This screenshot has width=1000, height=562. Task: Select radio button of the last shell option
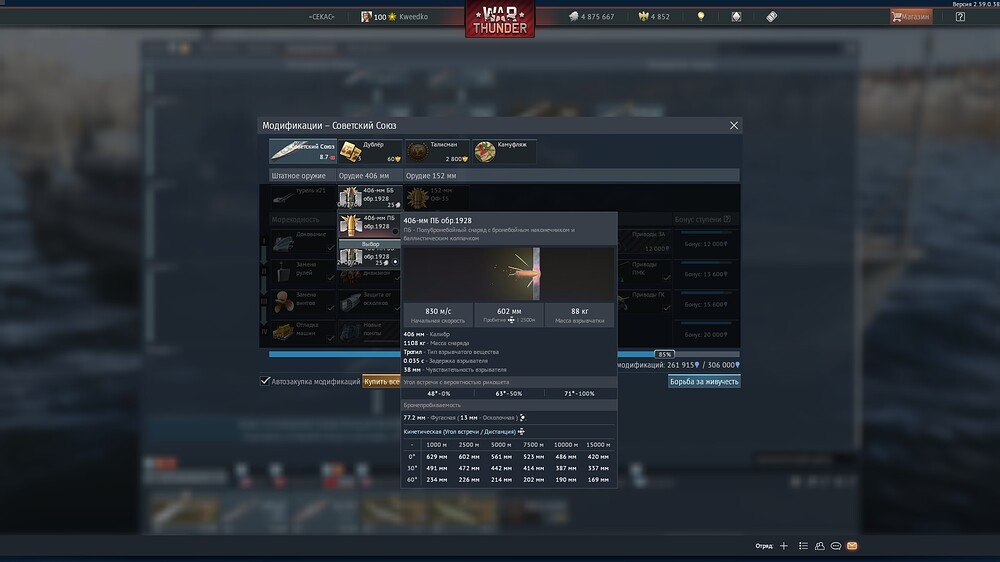pos(395,262)
